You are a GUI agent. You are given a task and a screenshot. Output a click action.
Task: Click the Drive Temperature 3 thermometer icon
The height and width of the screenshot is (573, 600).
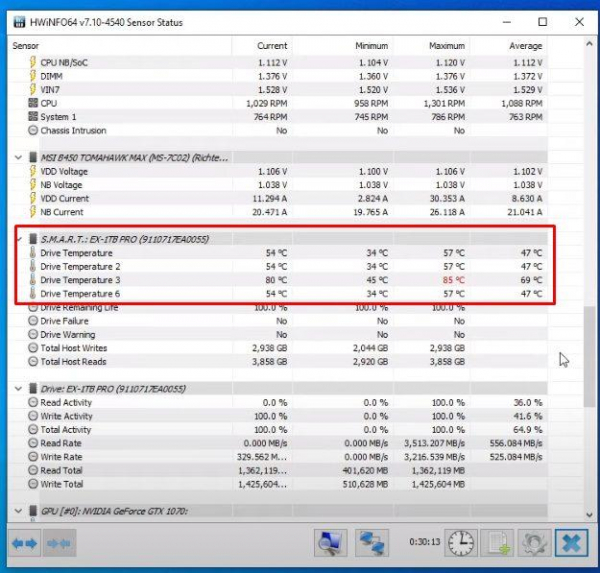33,280
